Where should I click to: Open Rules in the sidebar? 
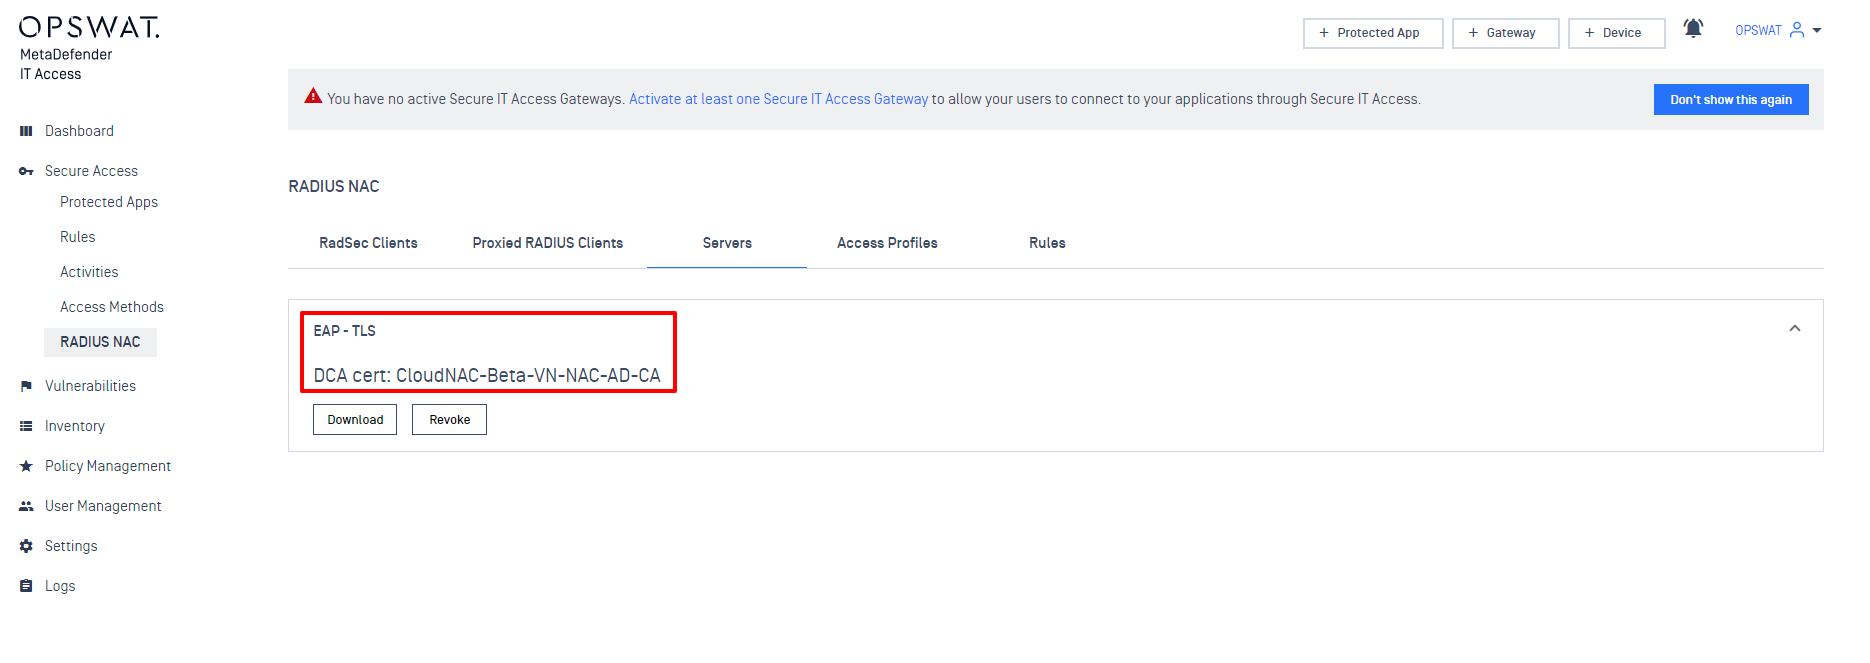77,237
